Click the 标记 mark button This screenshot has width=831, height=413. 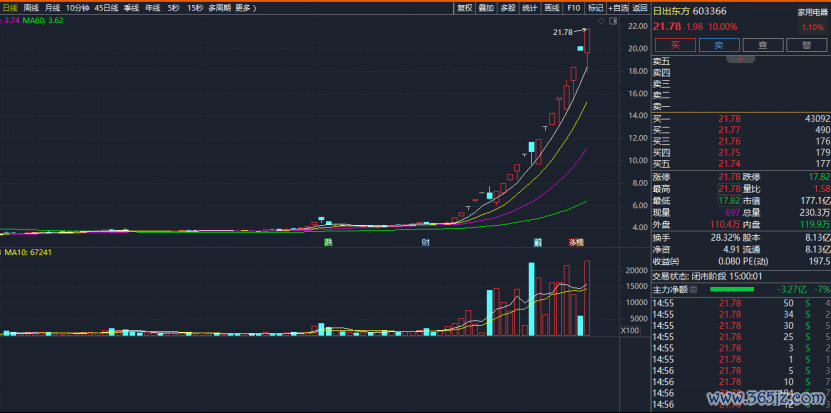click(x=596, y=8)
